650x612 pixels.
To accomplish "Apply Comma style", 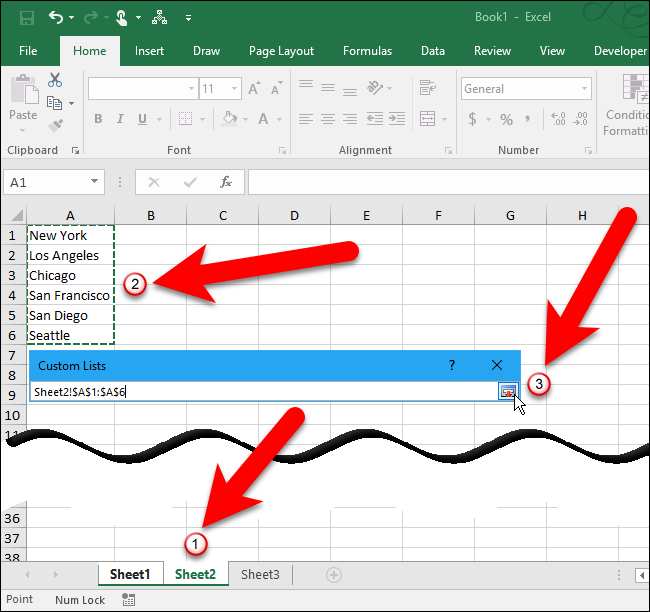I will (x=527, y=119).
